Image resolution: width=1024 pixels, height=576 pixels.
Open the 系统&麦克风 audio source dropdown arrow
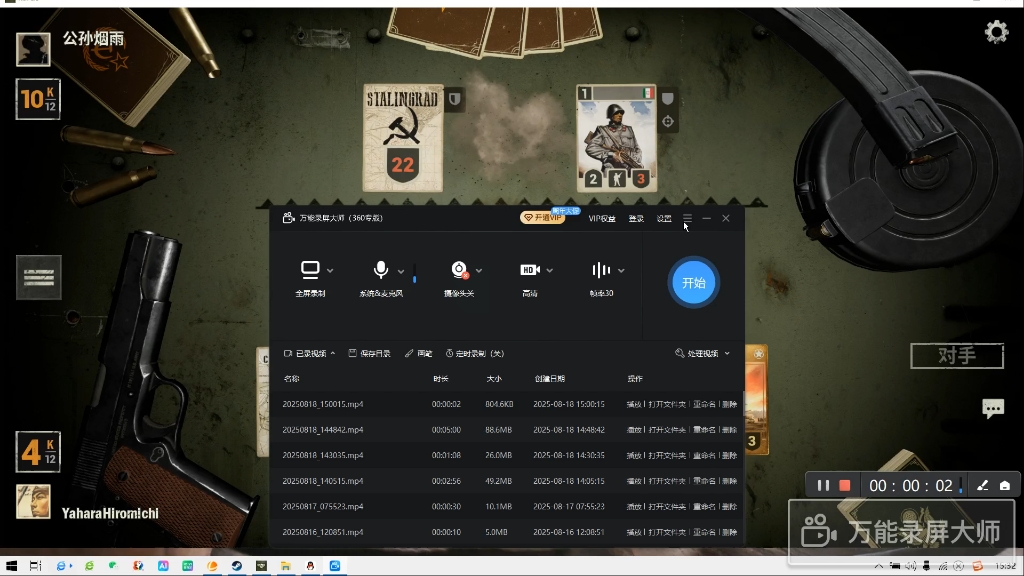[401, 271]
